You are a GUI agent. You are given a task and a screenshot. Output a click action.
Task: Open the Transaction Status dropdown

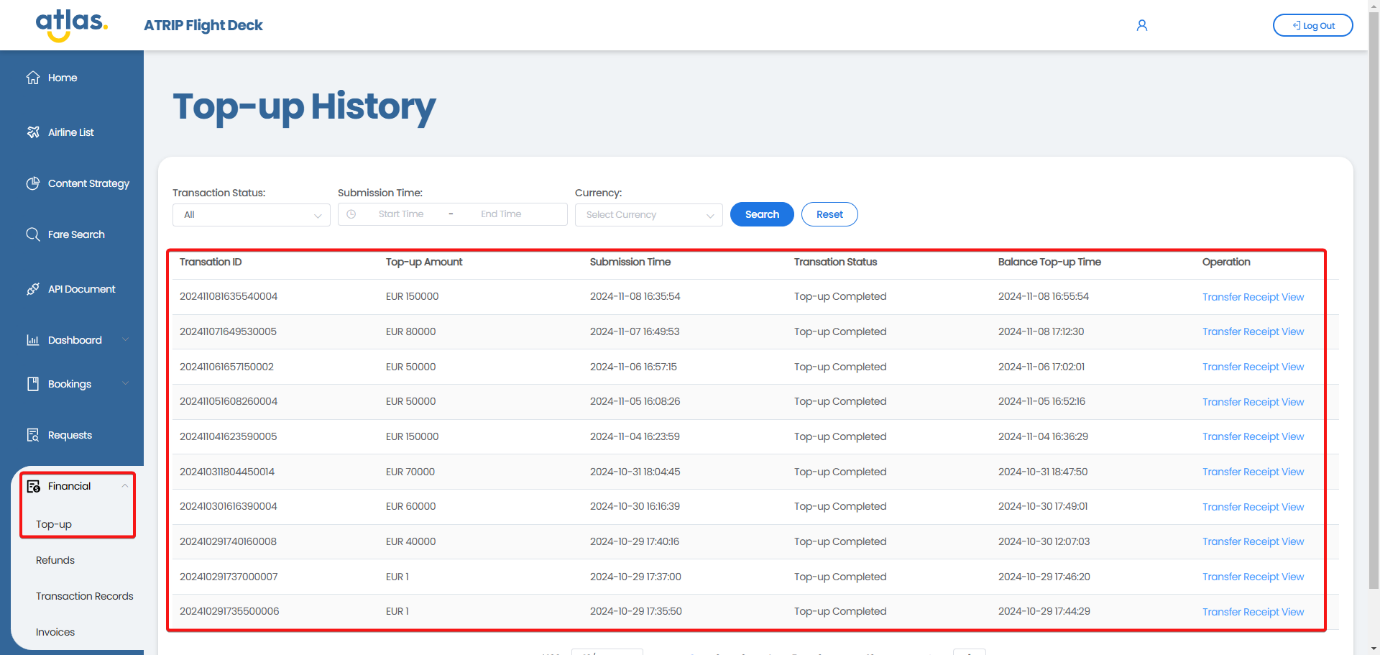[x=250, y=215]
